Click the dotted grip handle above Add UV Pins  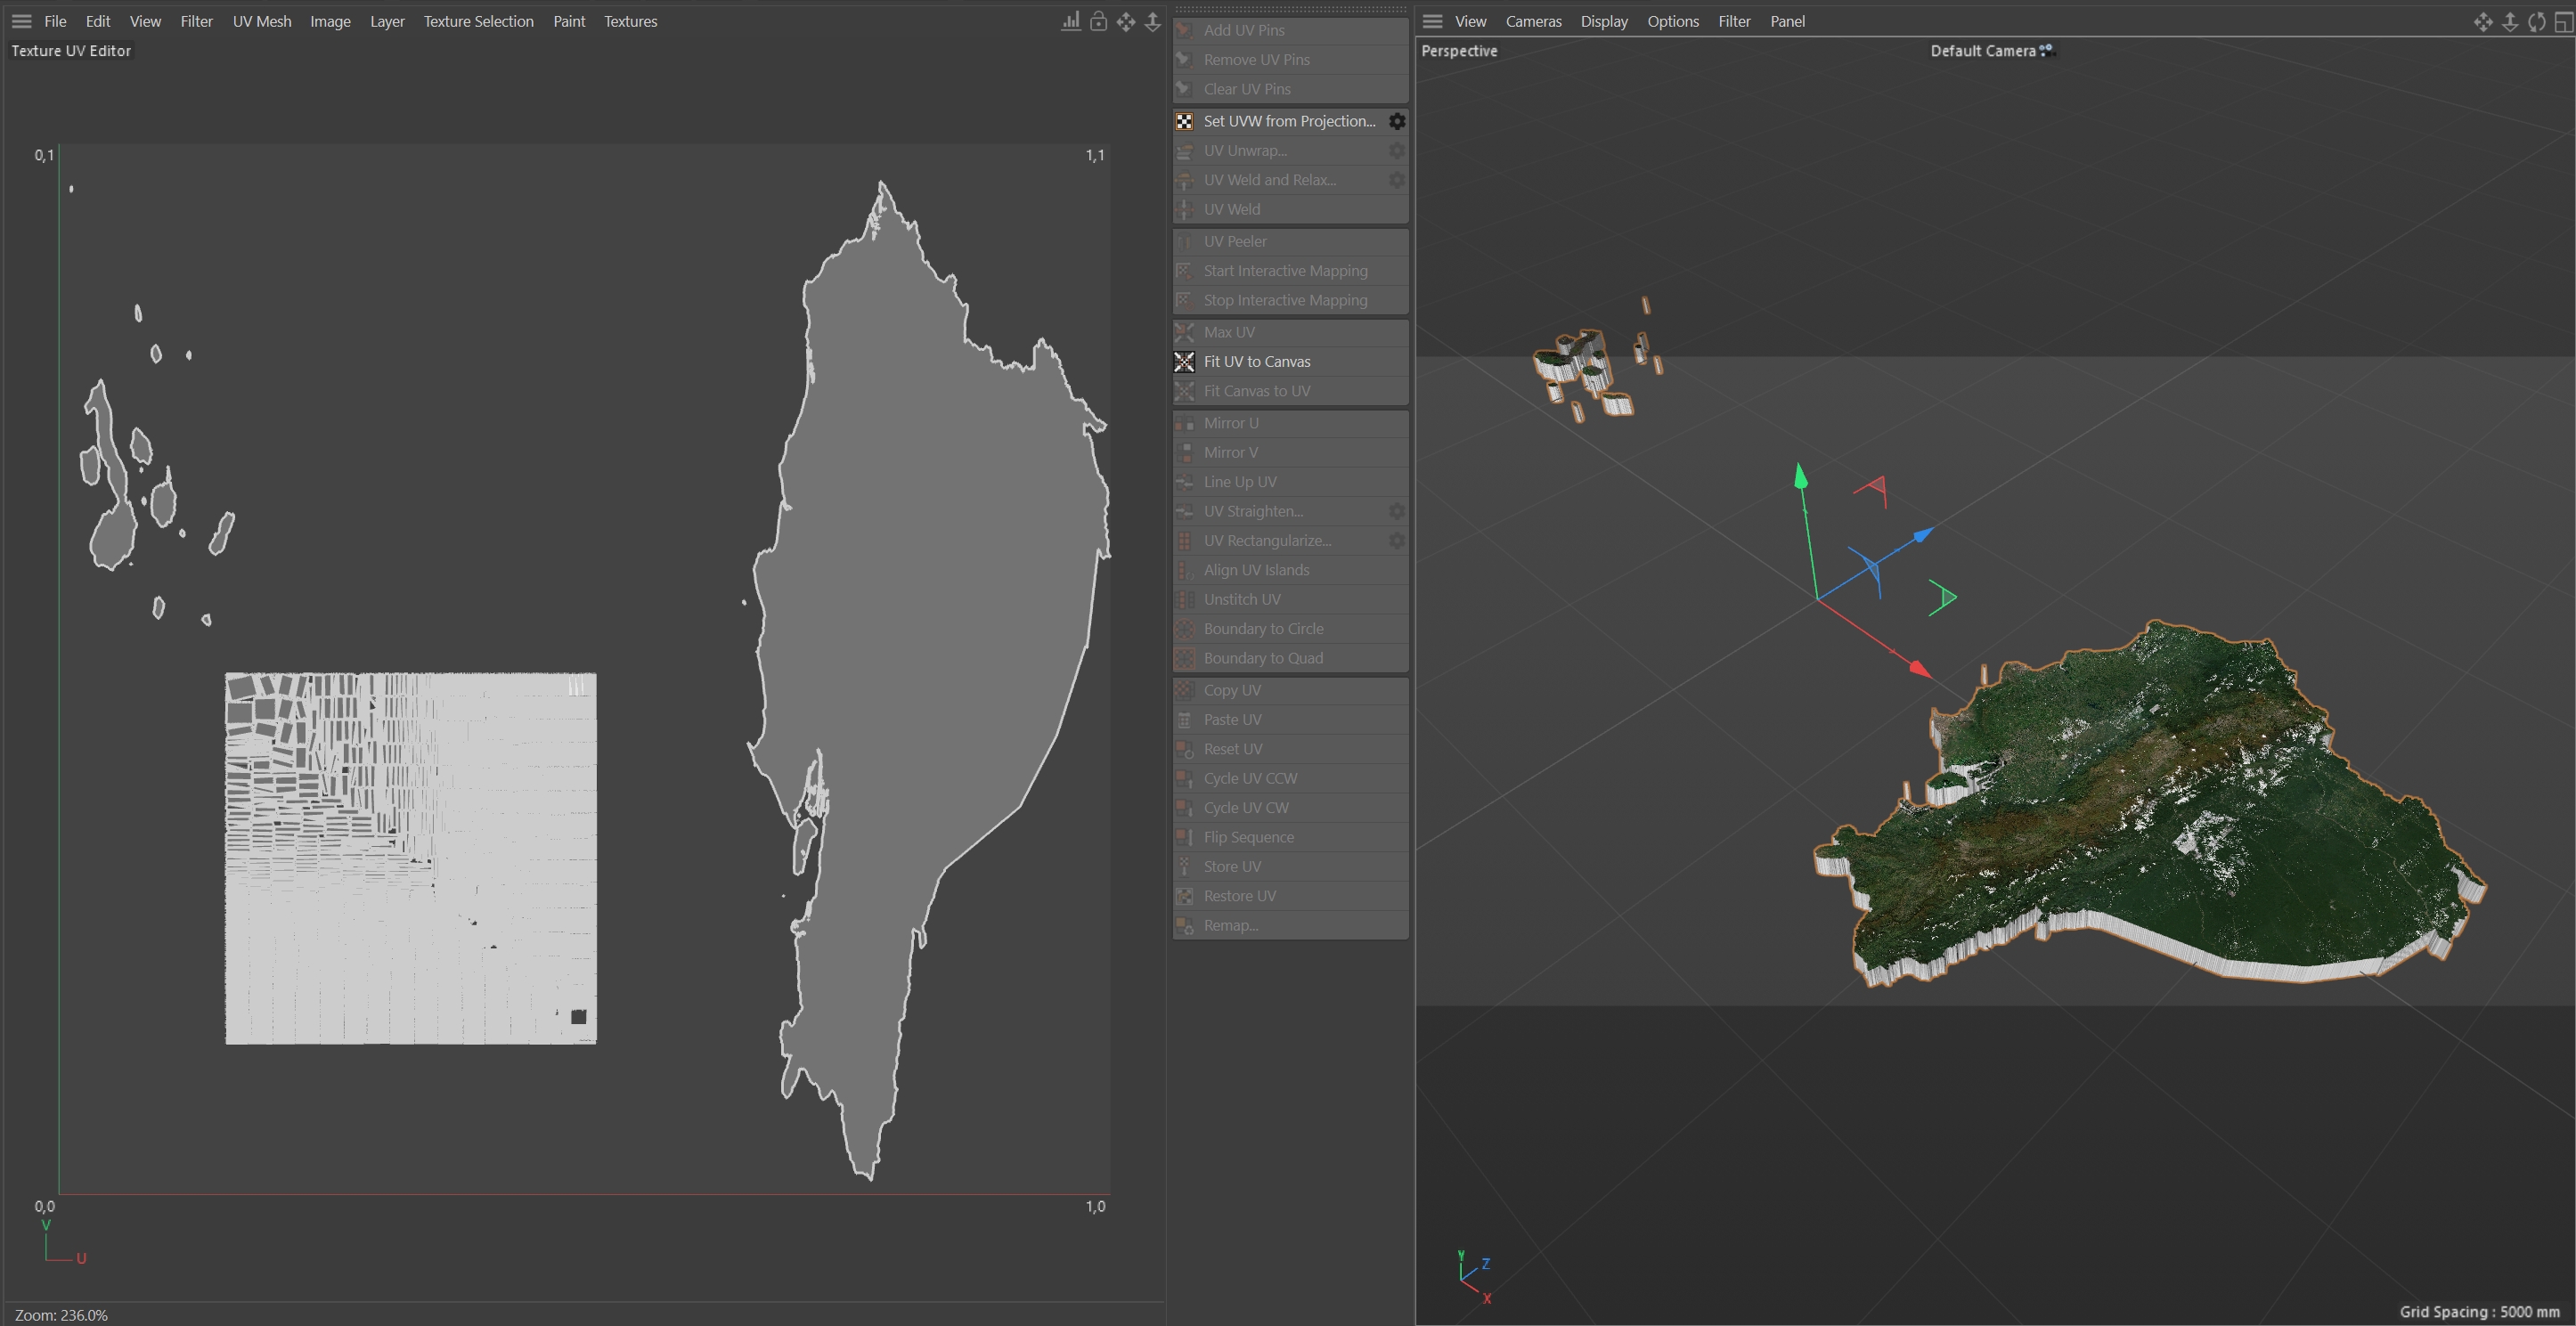click(1290, 9)
